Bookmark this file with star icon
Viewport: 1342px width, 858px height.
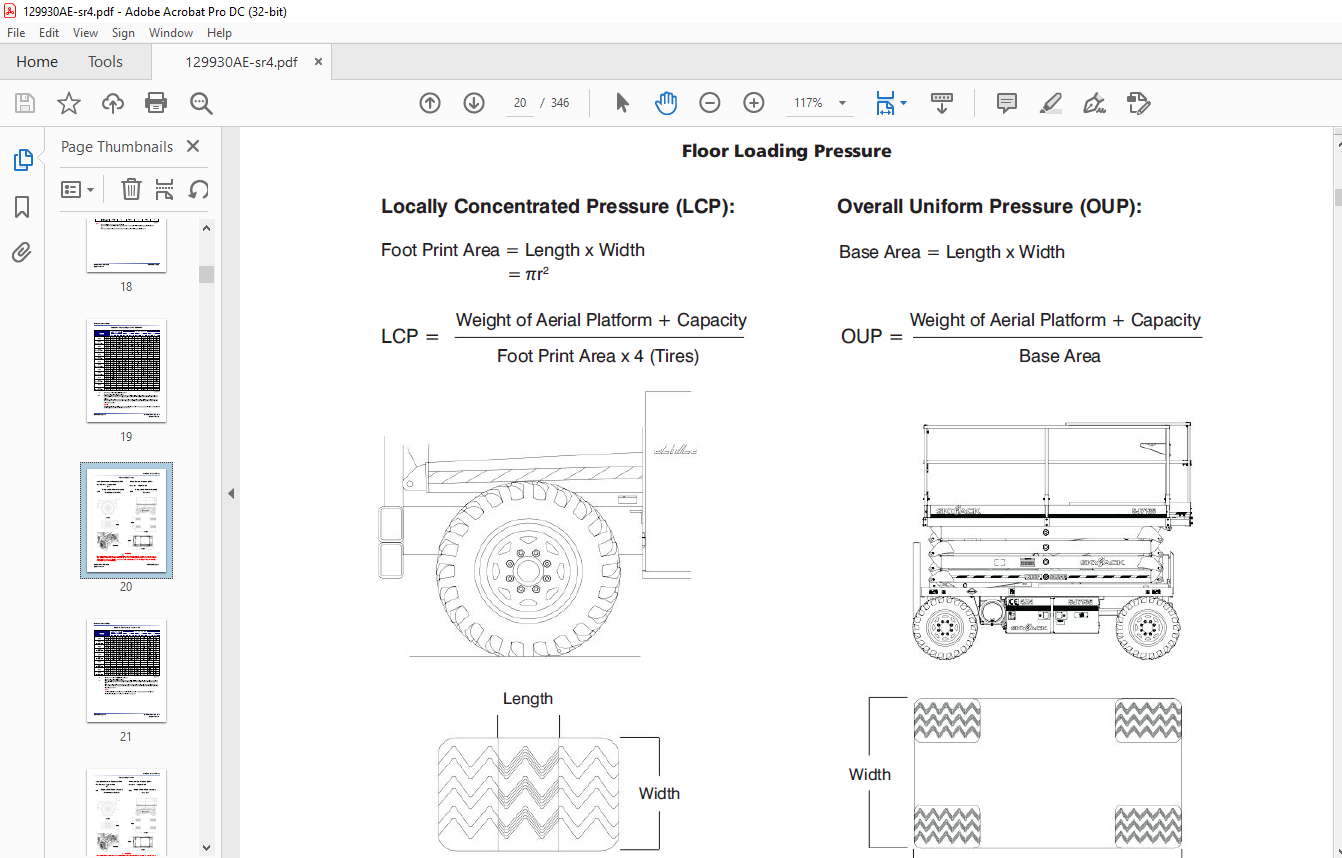point(68,103)
